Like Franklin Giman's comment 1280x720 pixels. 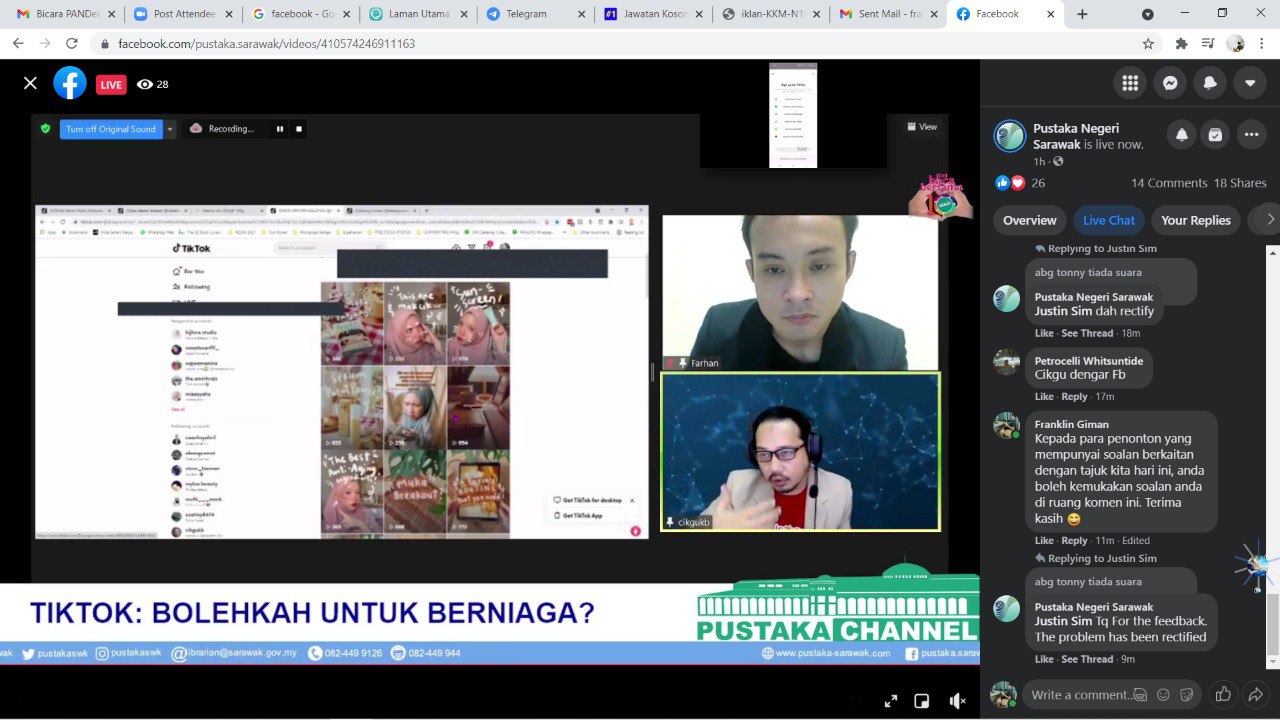point(1044,541)
